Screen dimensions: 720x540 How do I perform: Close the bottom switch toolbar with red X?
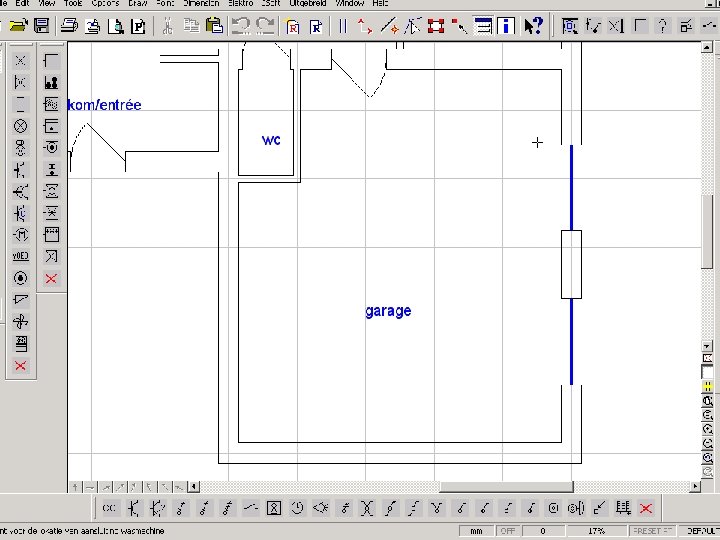tap(646, 508)
